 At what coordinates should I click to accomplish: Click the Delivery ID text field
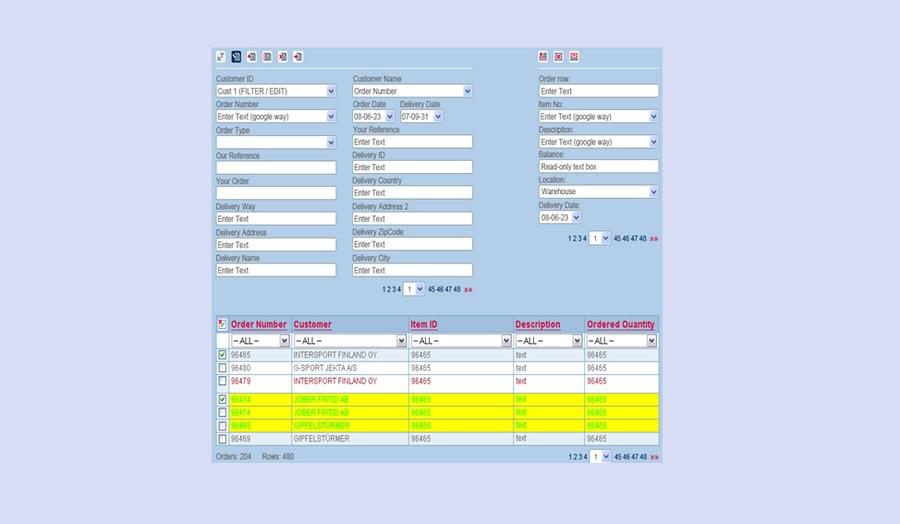412,167
